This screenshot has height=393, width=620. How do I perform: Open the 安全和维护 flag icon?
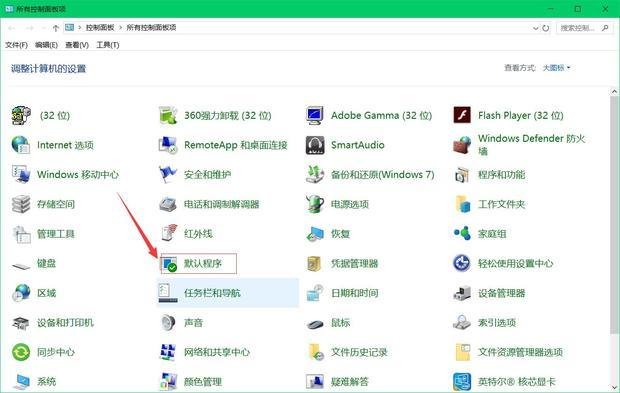pyautogui.click(x=168, y=174)
